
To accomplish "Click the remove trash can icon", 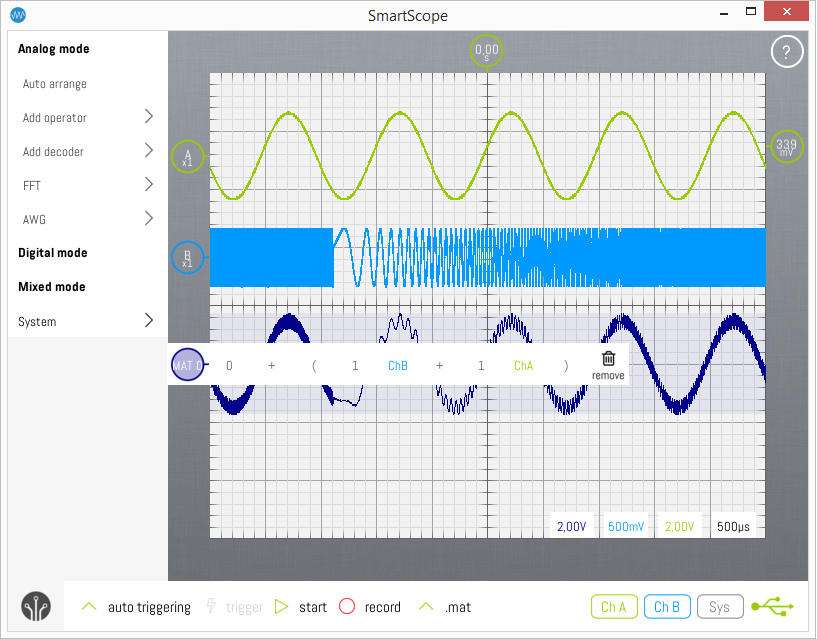I will pyautogui.click(x=608, y=360).
